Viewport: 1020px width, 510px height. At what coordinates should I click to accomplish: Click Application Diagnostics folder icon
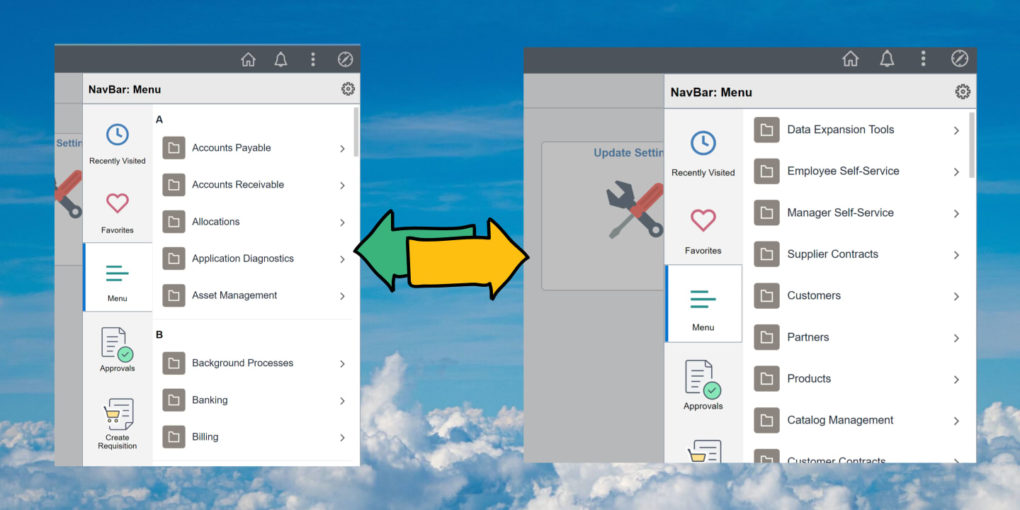tap(174, 258)
